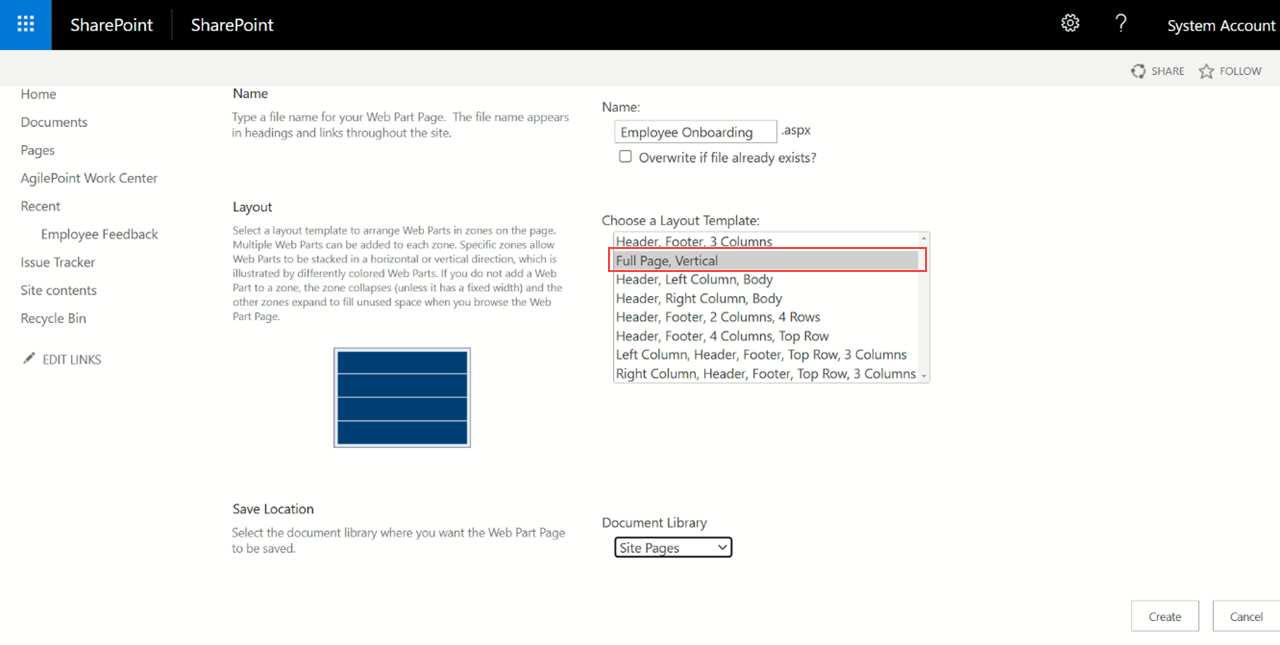Image resolution: width=1280 pixels, height=645 pixels.
Task: Open Pages in left navigation
Action: click(38, 150)
